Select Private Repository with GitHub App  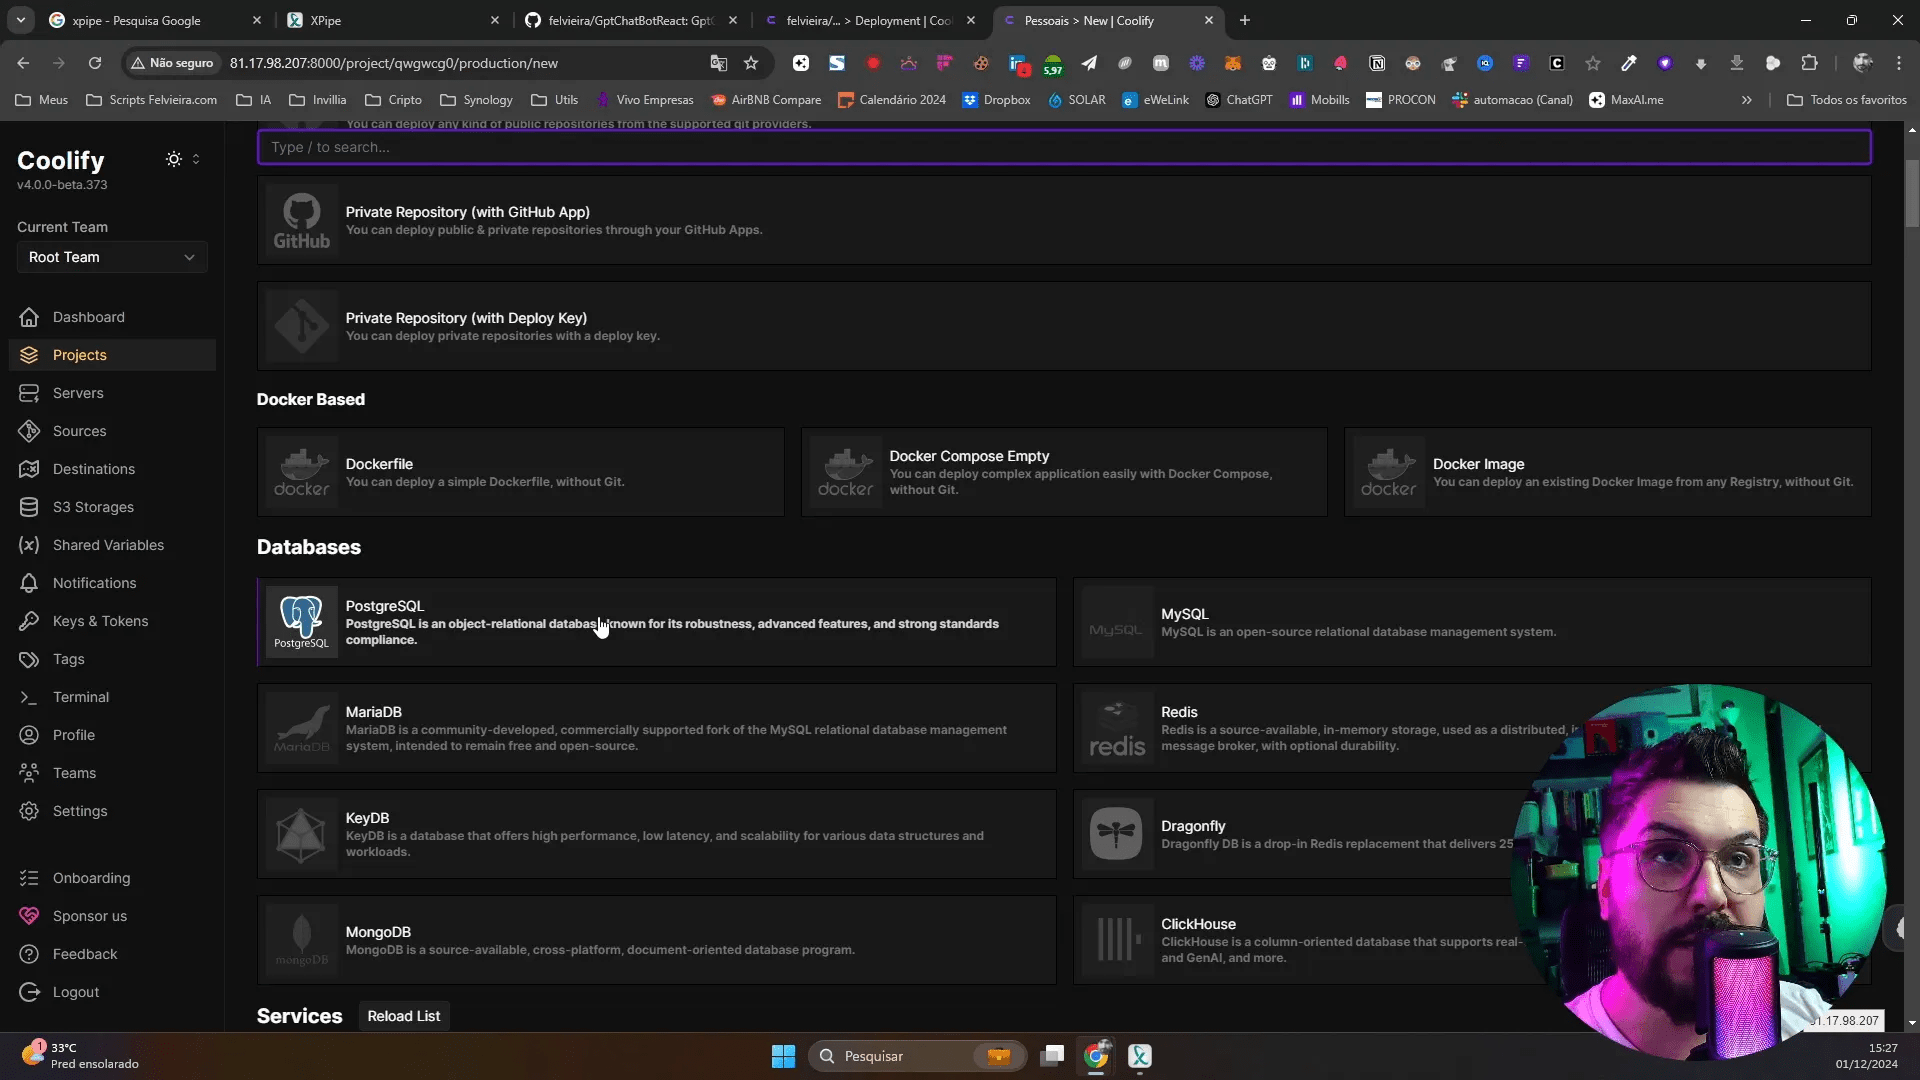click(1064, 220)
